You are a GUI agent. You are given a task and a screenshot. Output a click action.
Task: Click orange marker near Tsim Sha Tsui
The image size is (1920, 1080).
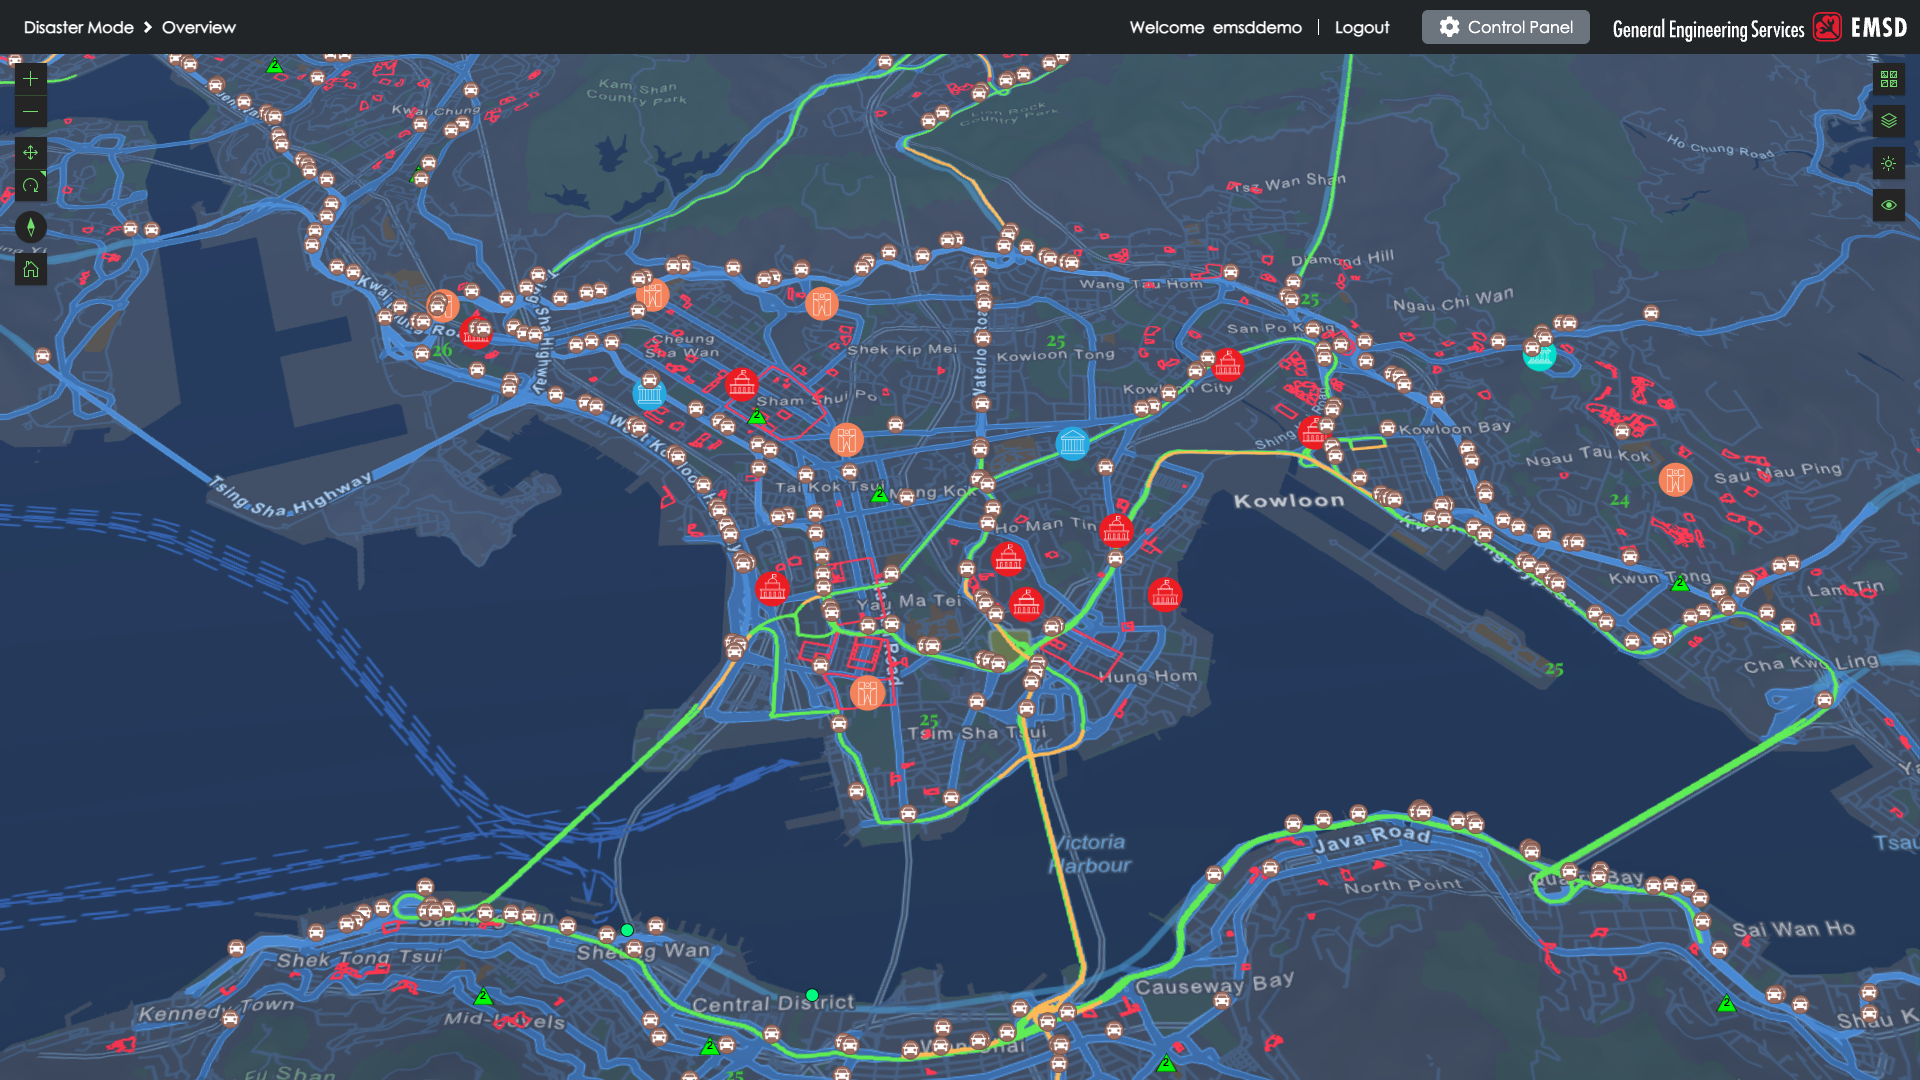click(867, 692)
